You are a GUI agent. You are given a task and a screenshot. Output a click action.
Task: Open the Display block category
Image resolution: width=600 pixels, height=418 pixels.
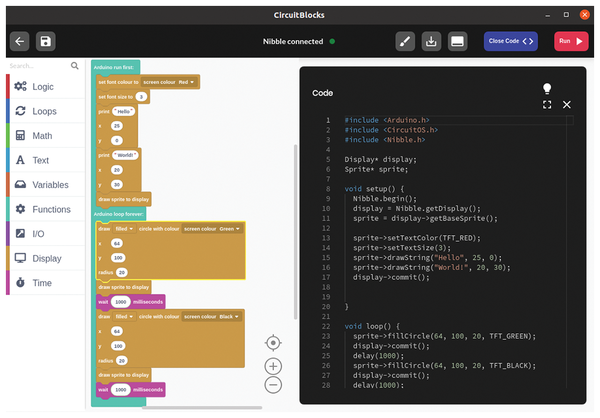click(x=46, y=258)
